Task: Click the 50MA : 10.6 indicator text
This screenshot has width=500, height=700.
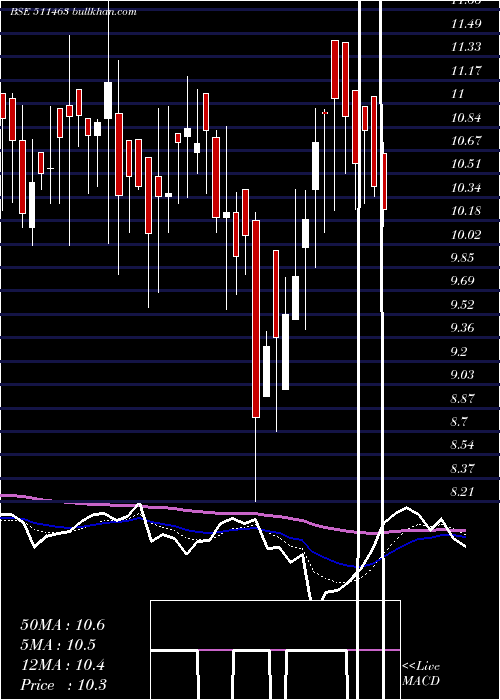Action: click(x=62, y=625)
